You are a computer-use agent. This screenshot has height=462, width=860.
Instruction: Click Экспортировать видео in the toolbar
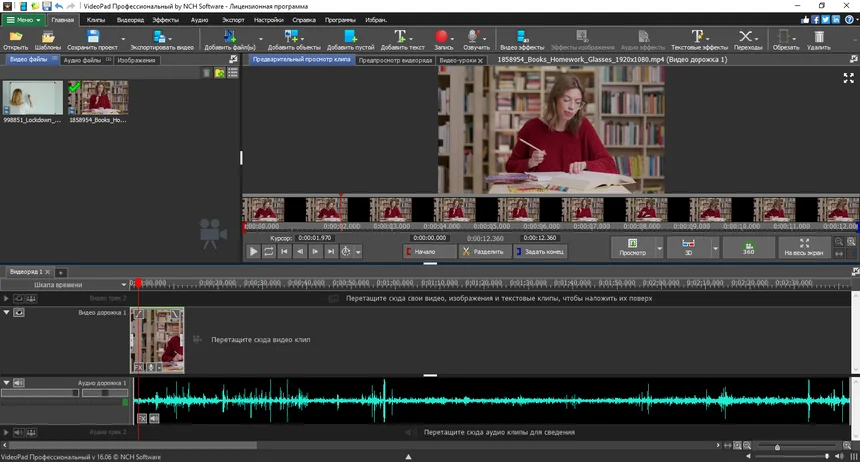tap(161, 40)
